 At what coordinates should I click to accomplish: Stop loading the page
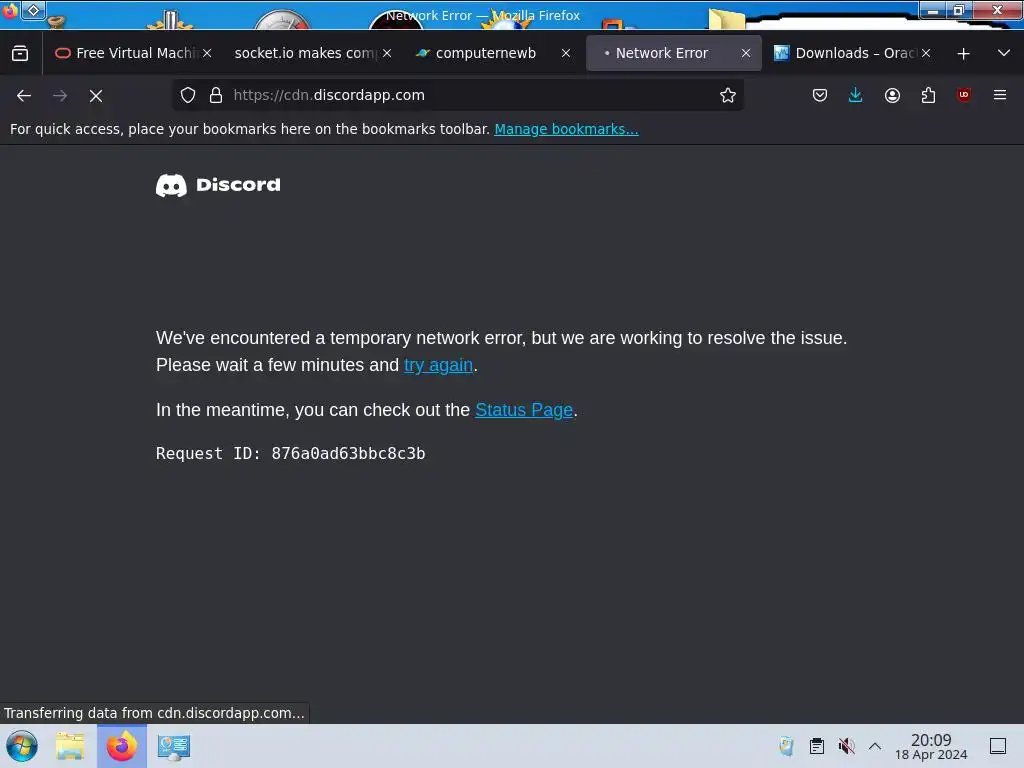click(x=96, y=95)
